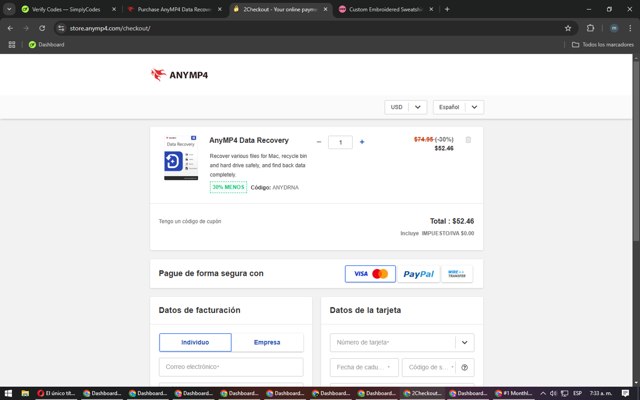640x400 pixels.
Task: Close the 2Checkout tab
Action: [x=325, y=9]
